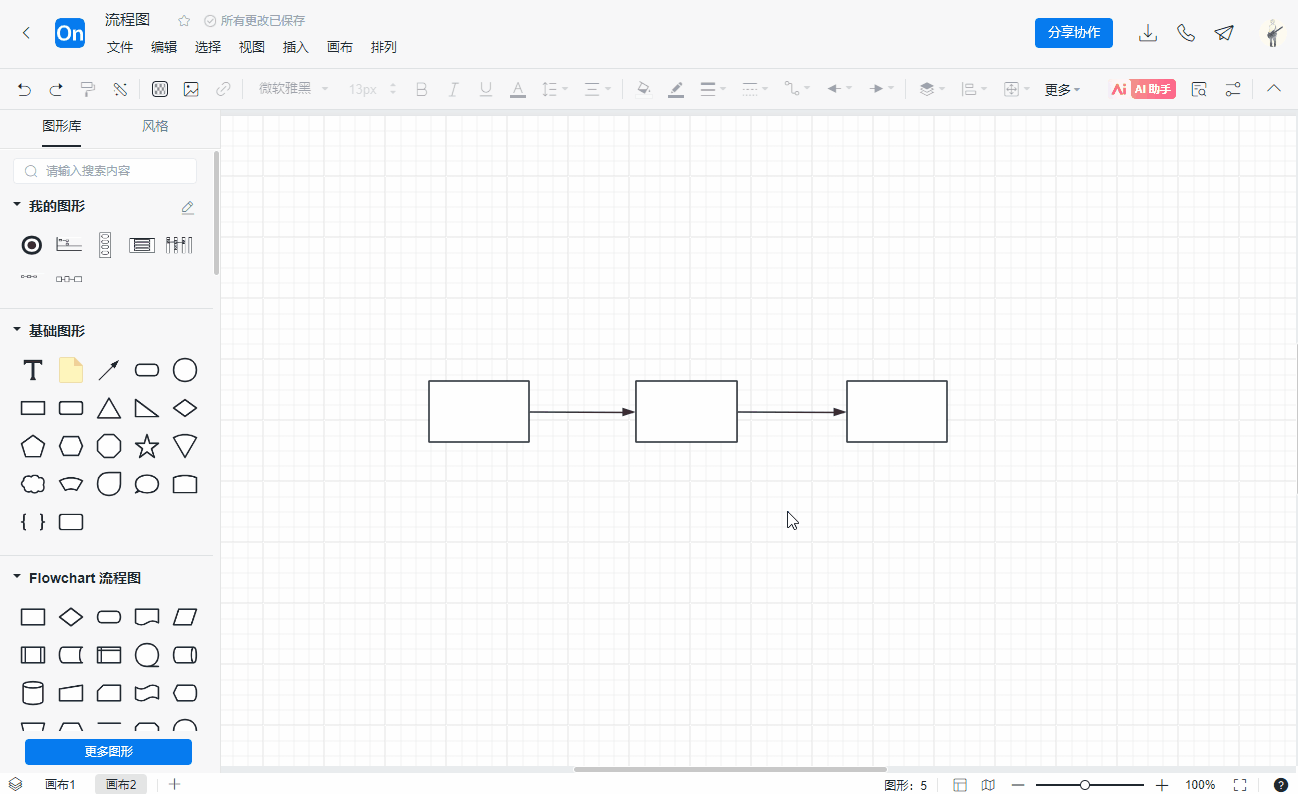Switch to canvas tab 画布1

60,785
